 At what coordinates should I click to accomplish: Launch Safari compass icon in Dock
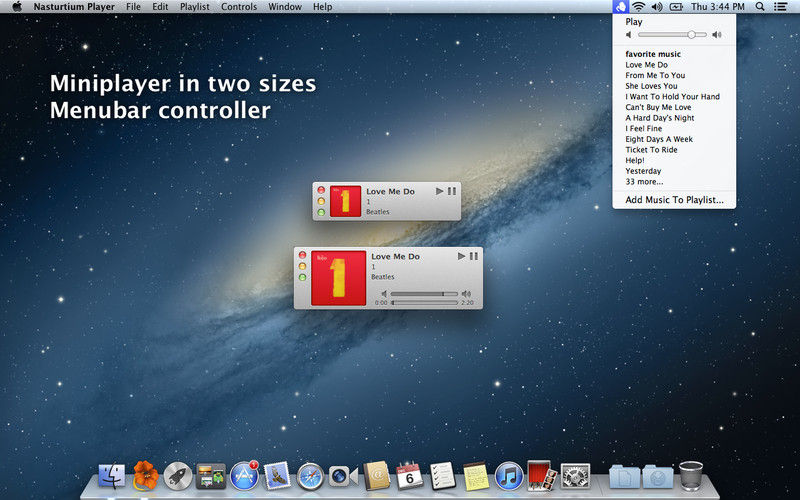[x=310, y=476]
